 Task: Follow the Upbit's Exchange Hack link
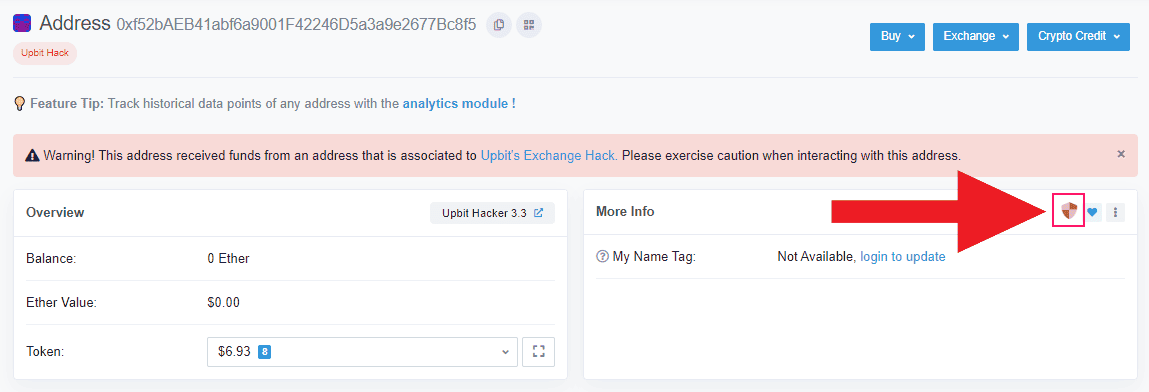pos(549,155)
